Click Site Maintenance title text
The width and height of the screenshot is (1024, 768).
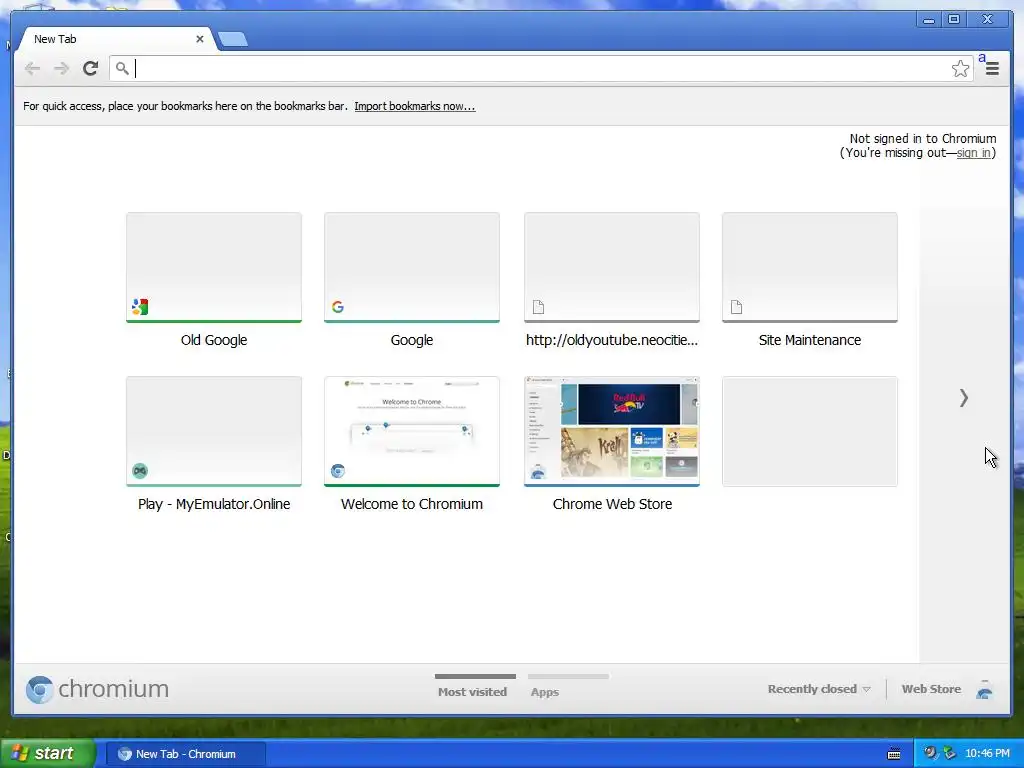pyautogui.click(x=810, y=340)
